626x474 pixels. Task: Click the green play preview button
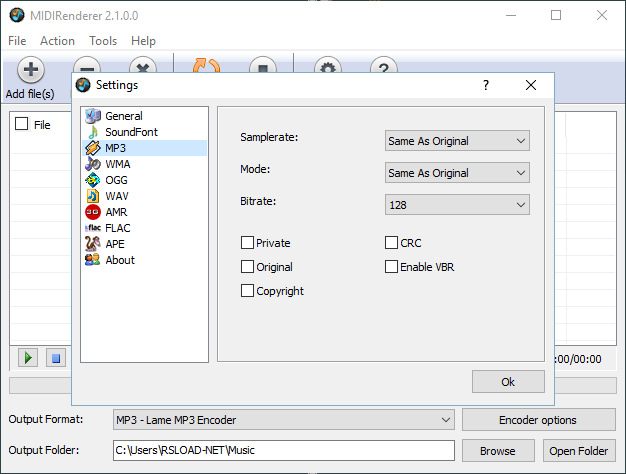28,358
